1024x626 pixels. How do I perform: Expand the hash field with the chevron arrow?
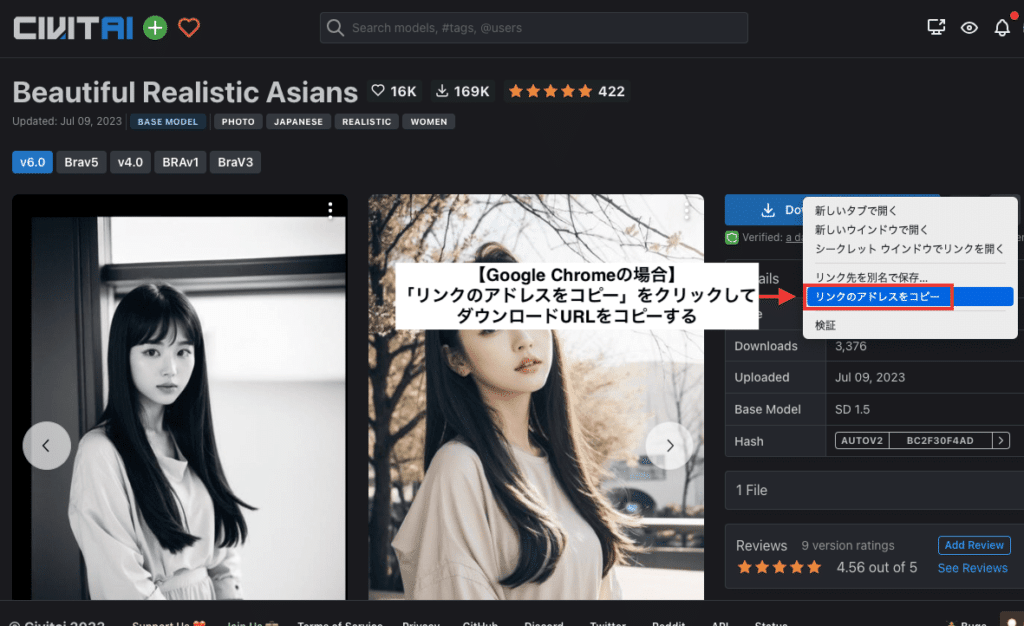point(1000,440)
